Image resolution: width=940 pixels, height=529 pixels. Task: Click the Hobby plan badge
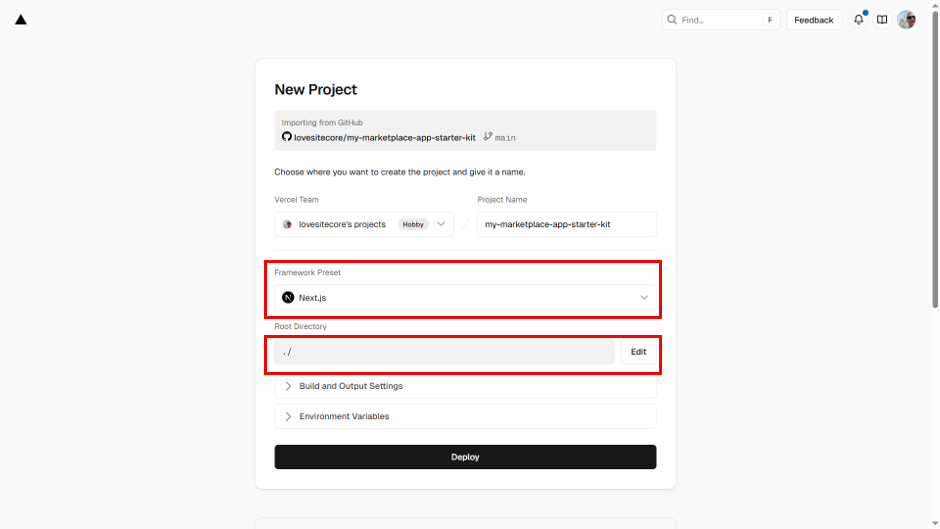click(413, 225)
